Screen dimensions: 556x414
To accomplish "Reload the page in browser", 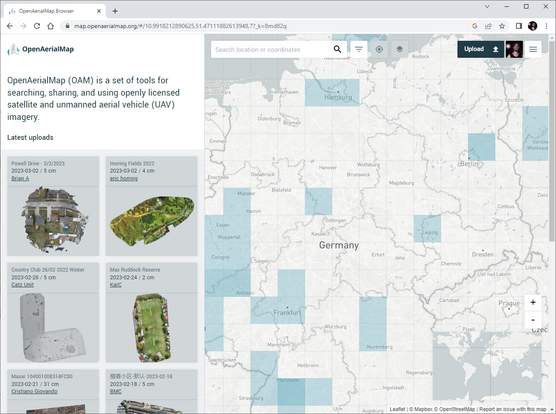I will 37,26.
